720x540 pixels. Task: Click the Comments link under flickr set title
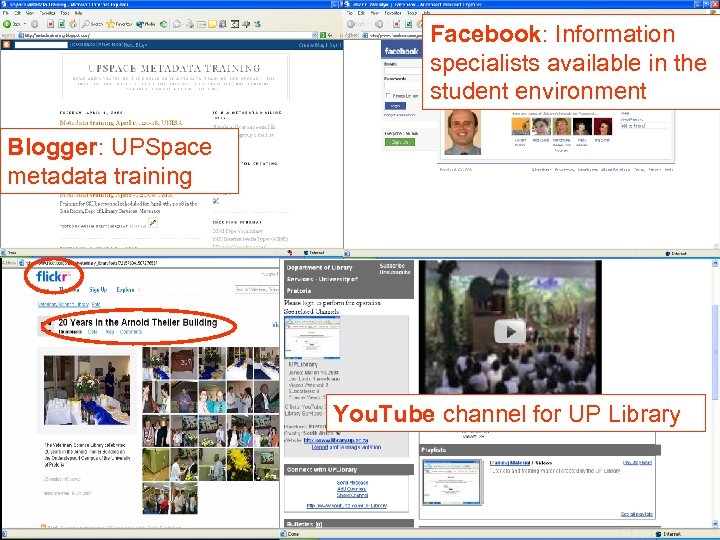[x=130, y=332]
